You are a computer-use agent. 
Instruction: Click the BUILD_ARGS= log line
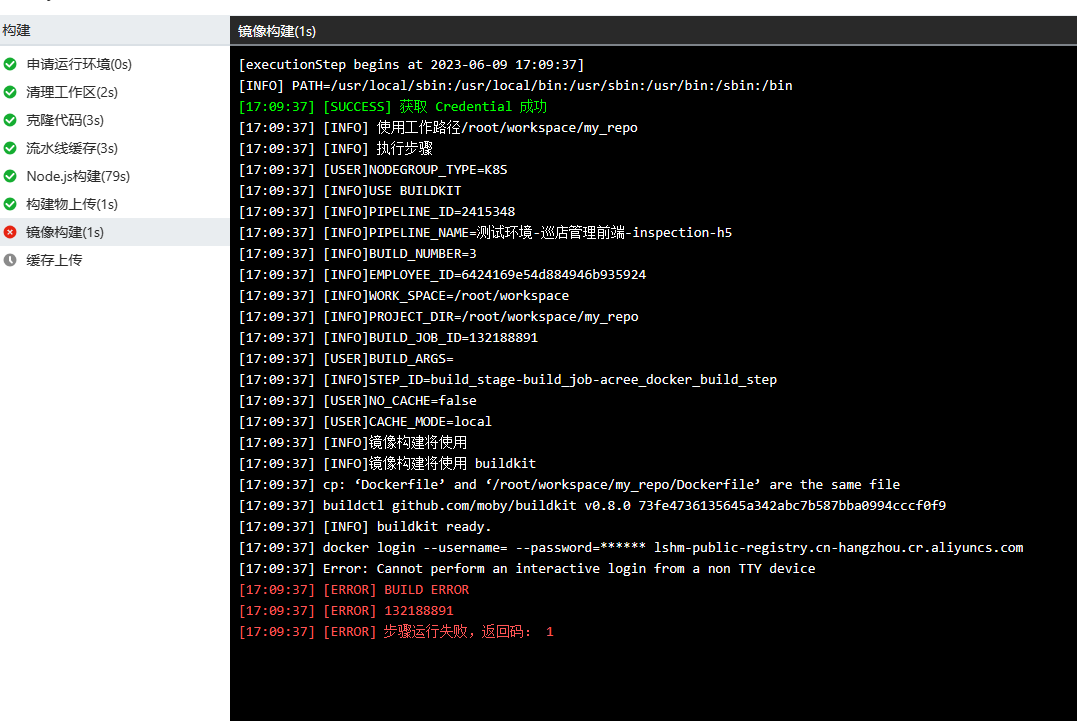345,359
